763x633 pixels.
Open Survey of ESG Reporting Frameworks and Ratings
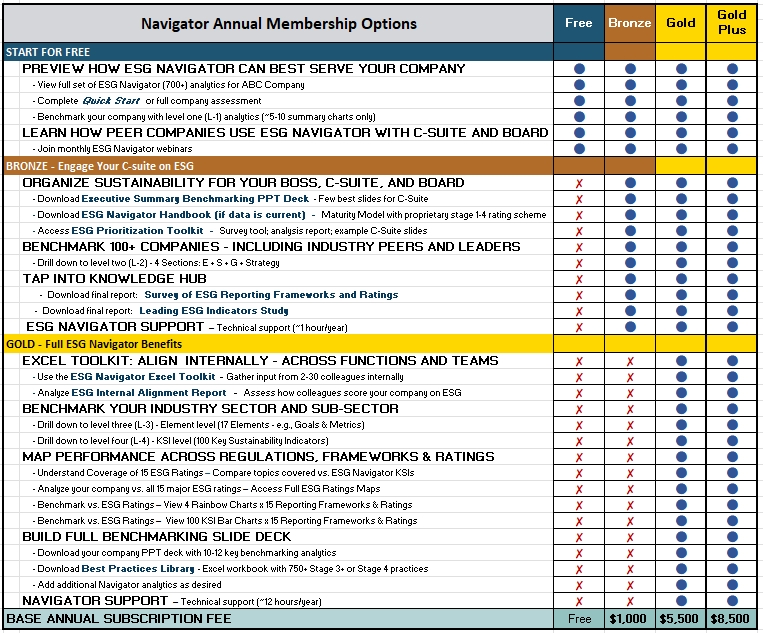[x=271, y=295]
